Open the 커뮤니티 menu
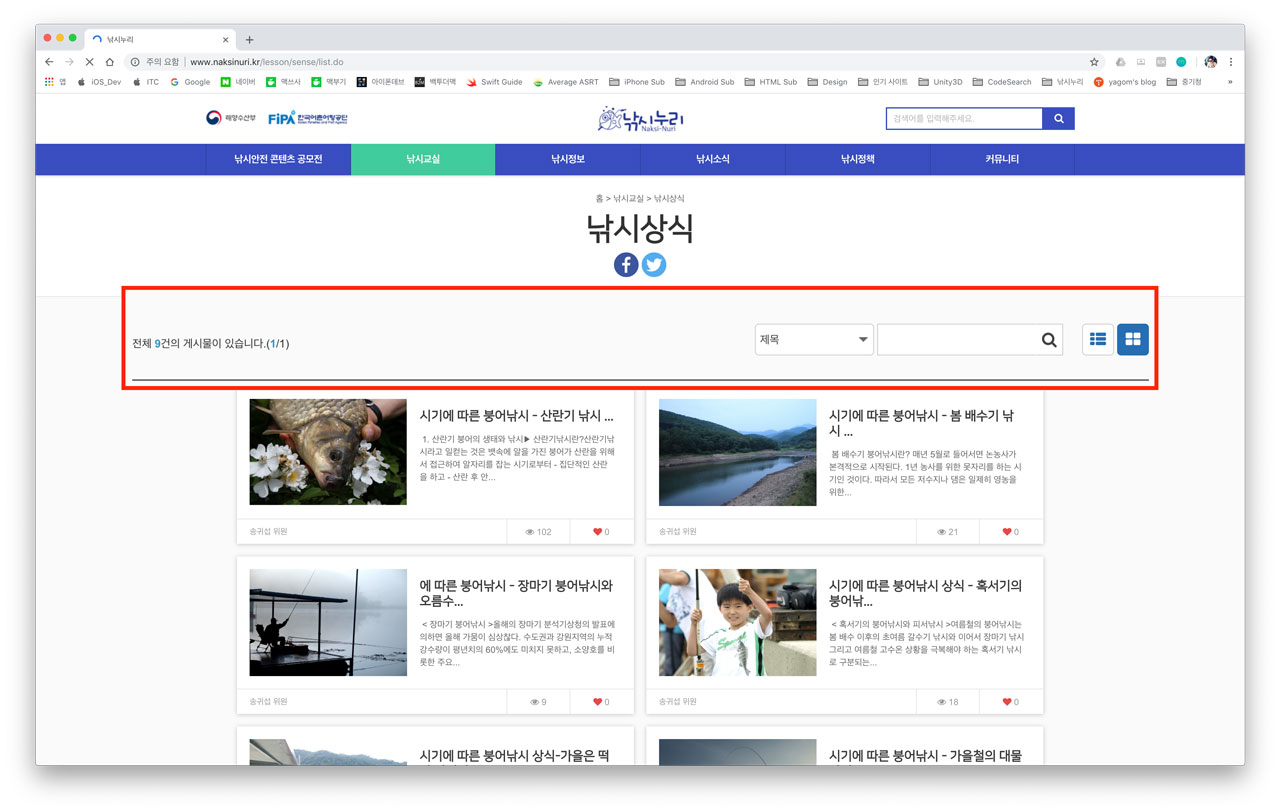The height and width of the screenshot is (812, 1280). 1001,159
